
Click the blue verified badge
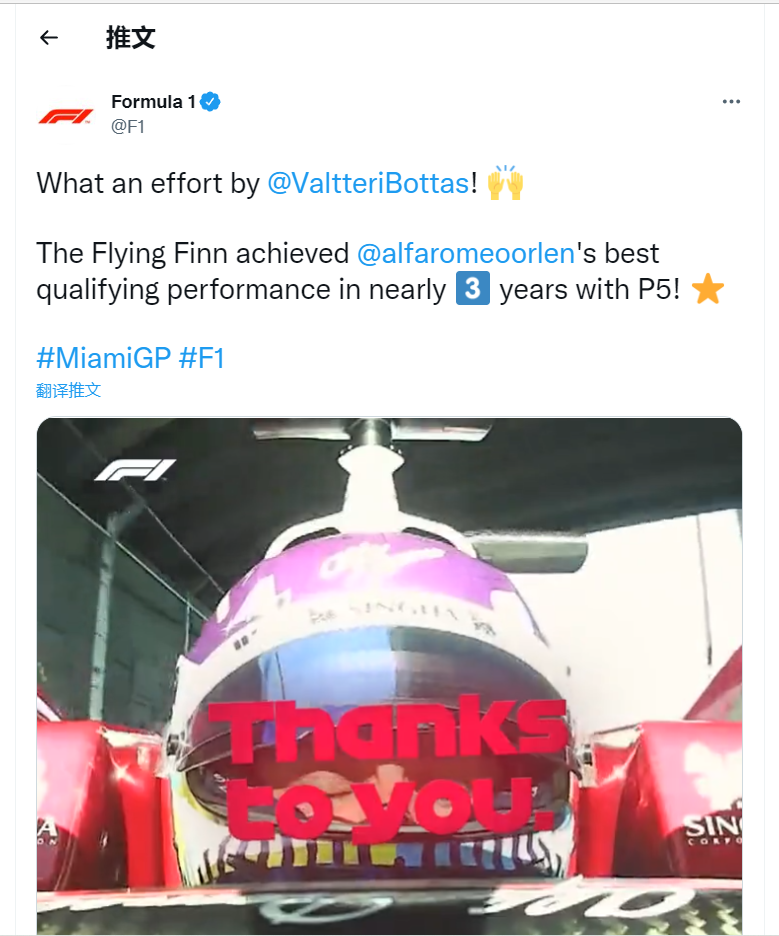(211, 101)
